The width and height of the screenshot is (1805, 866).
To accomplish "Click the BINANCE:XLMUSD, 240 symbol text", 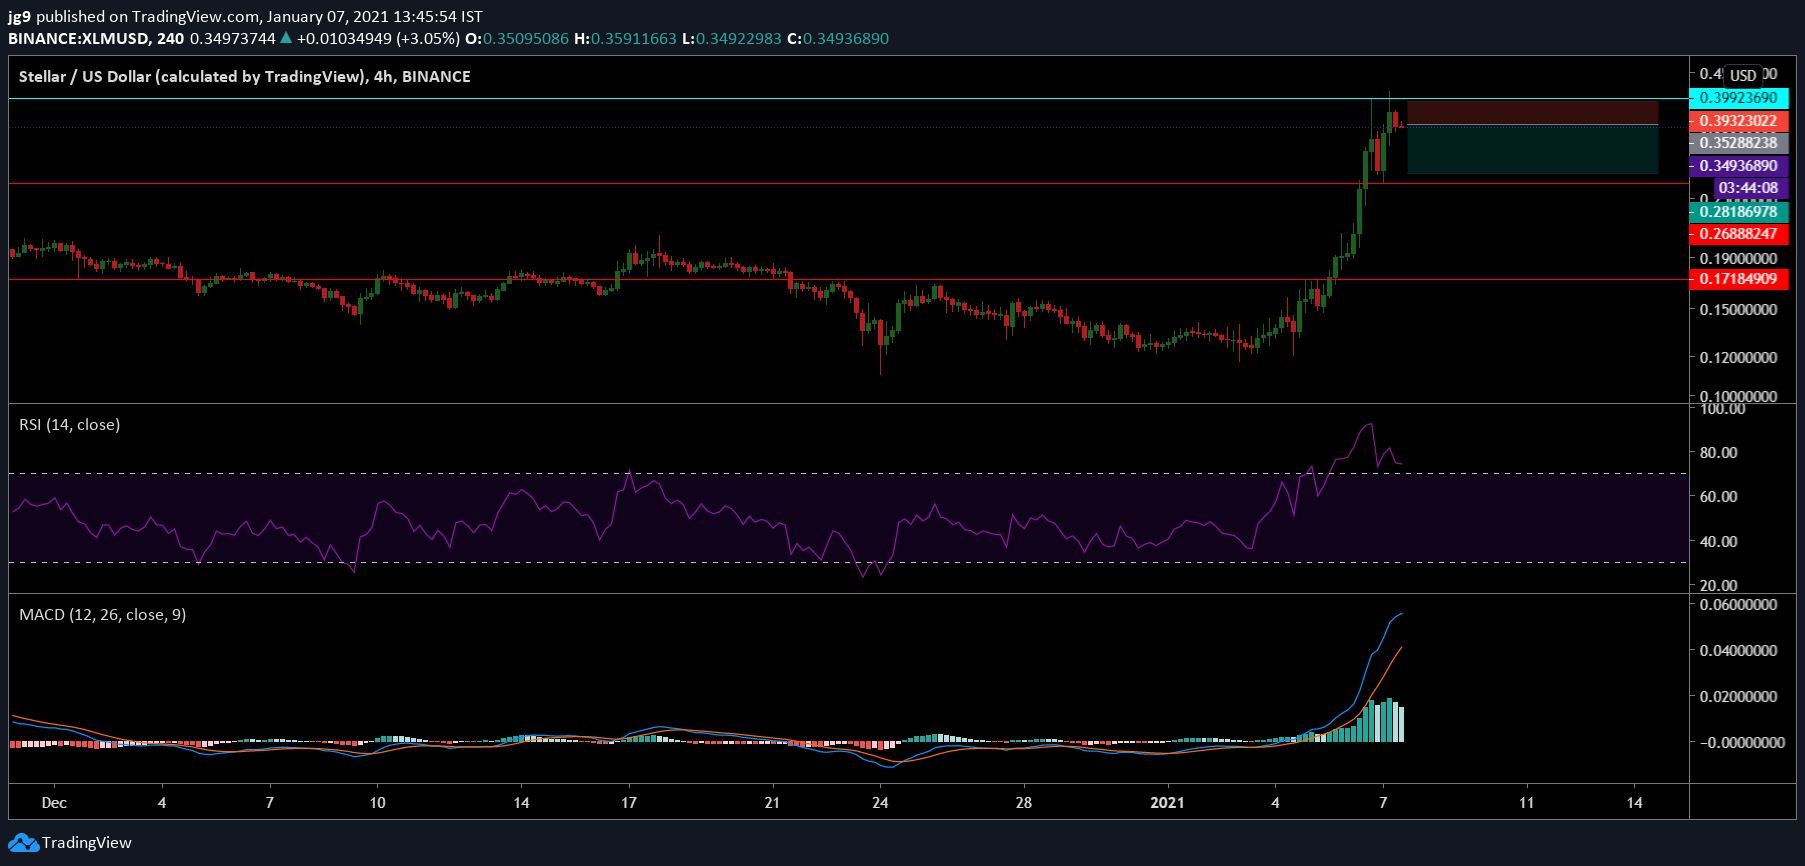I will point(96,39).
